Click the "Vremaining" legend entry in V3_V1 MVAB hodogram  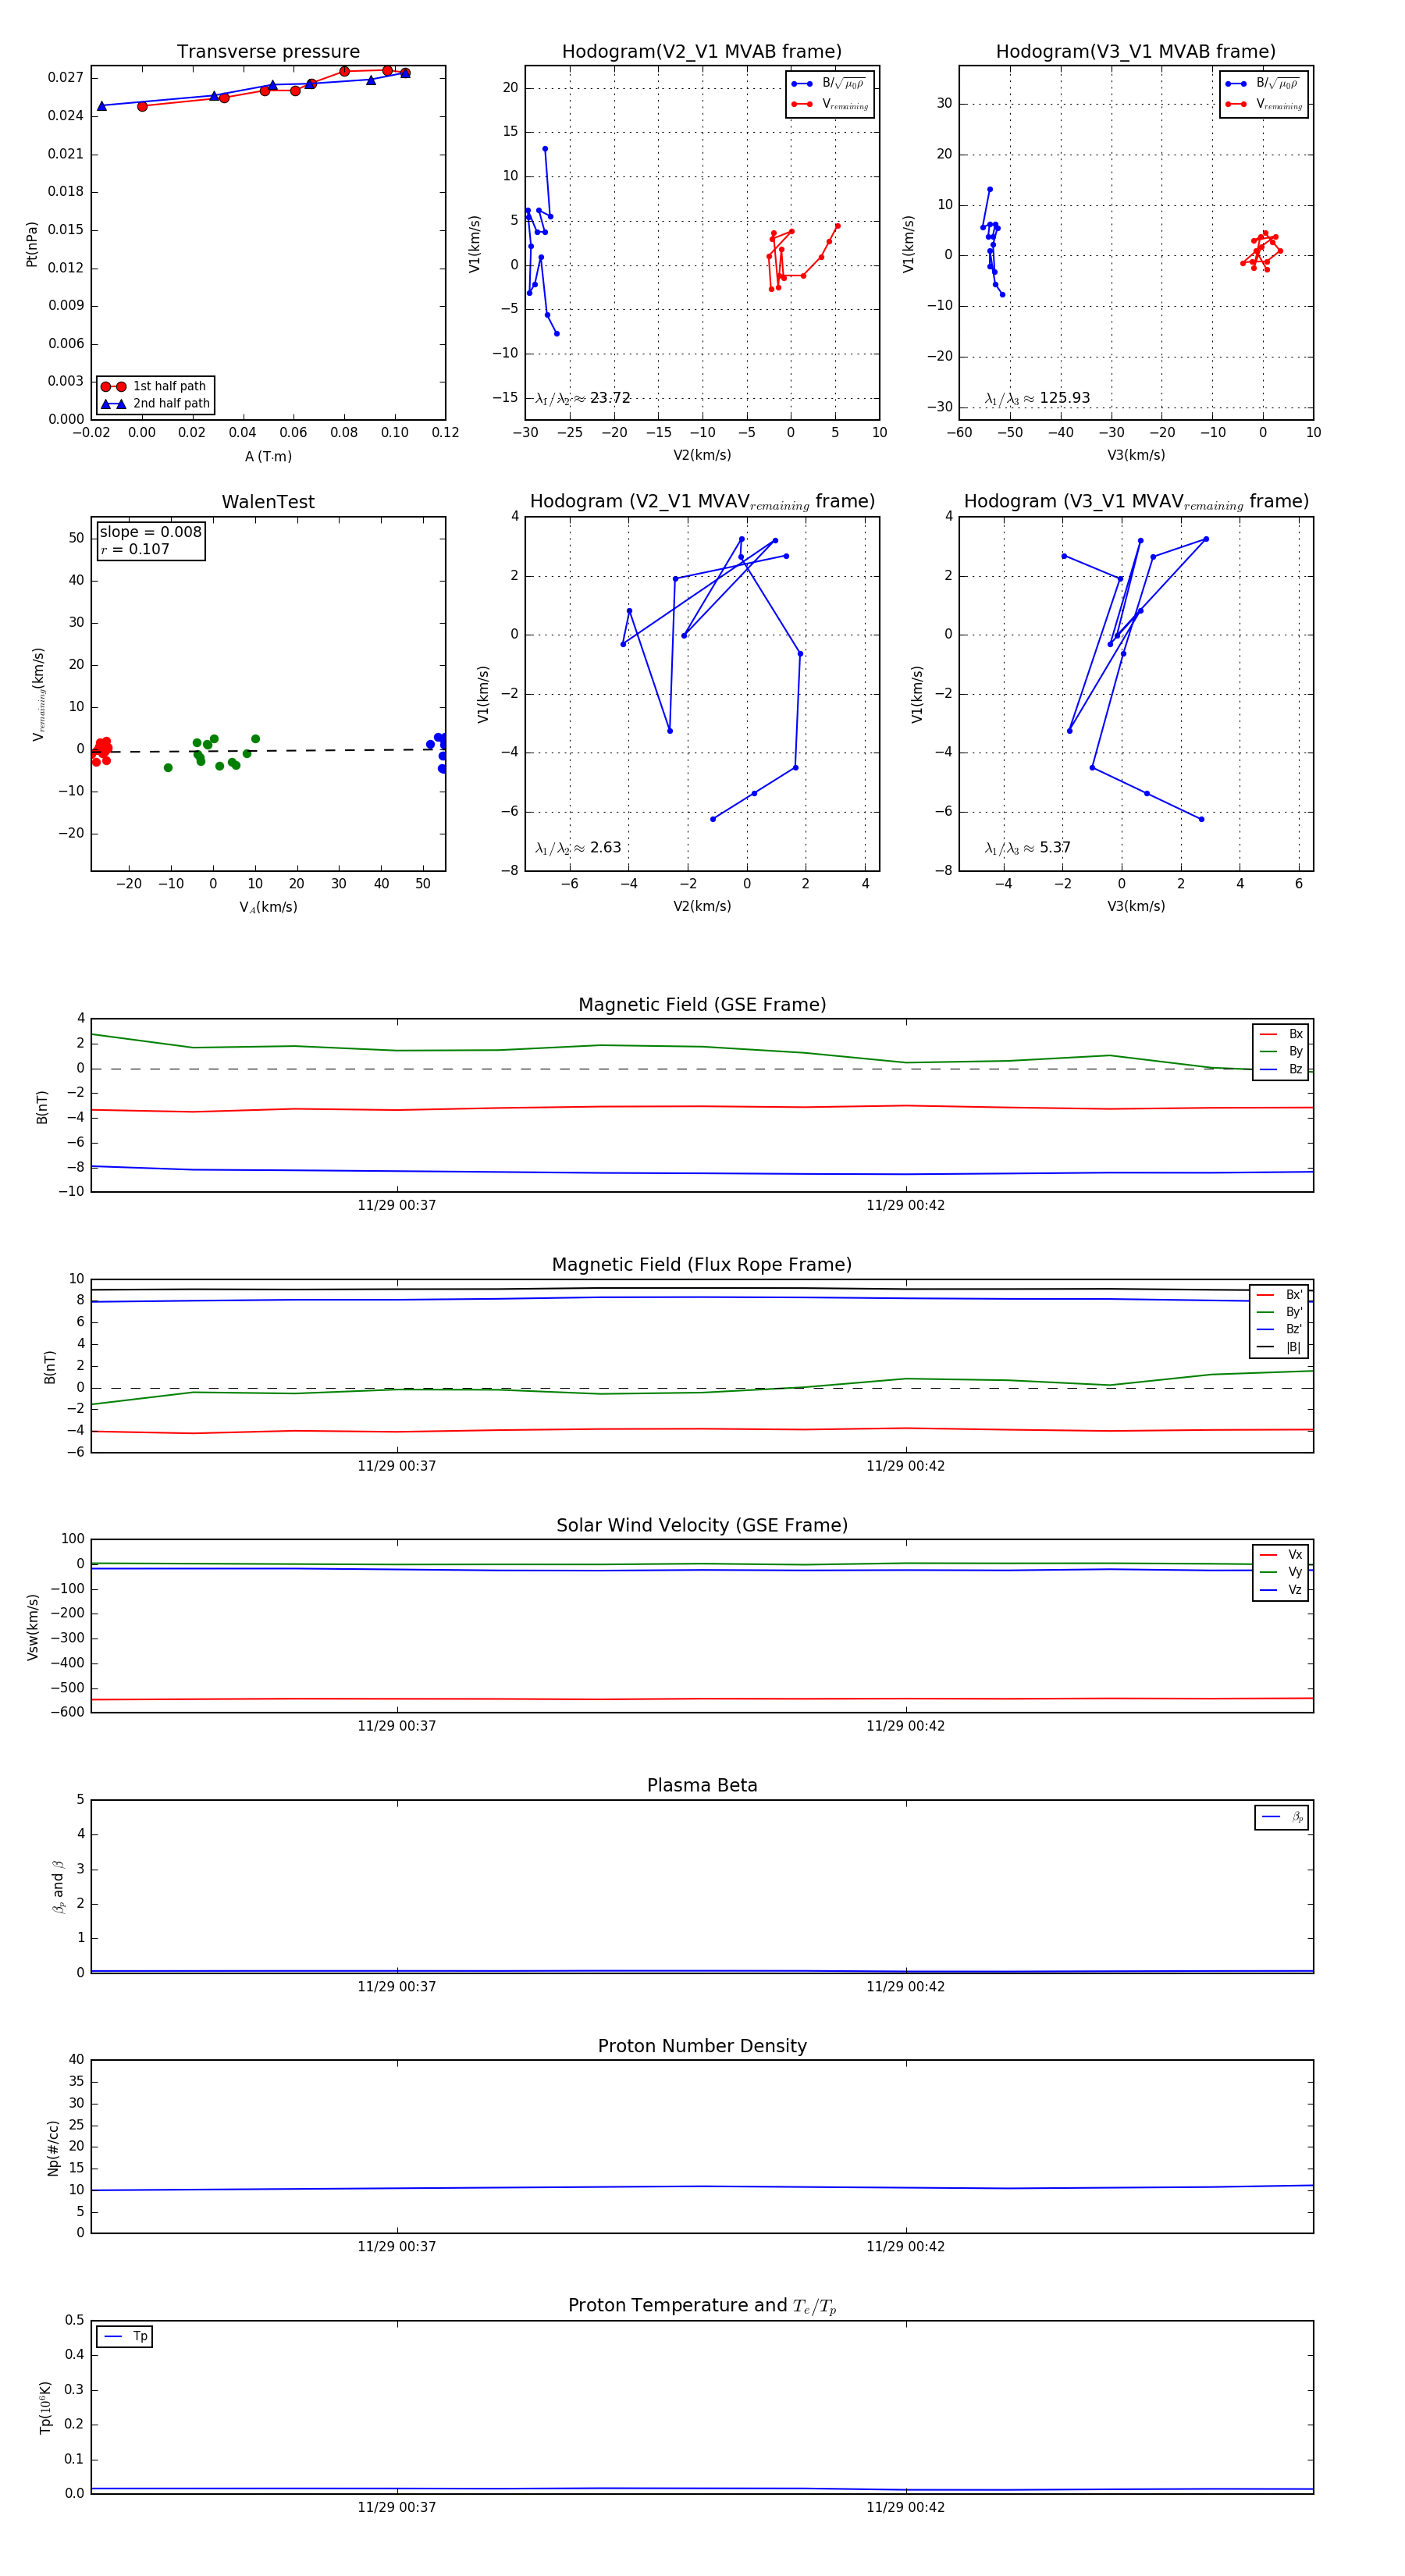[x=1264, y=104]
